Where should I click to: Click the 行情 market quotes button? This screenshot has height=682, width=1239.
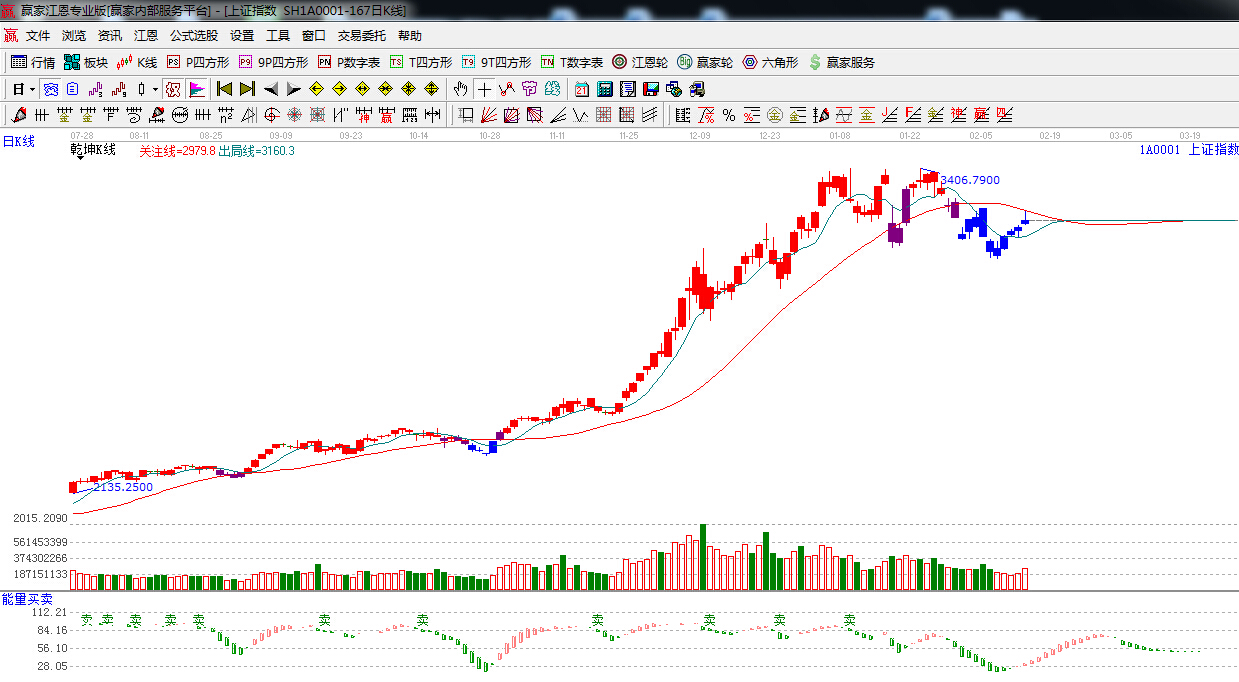33,62
